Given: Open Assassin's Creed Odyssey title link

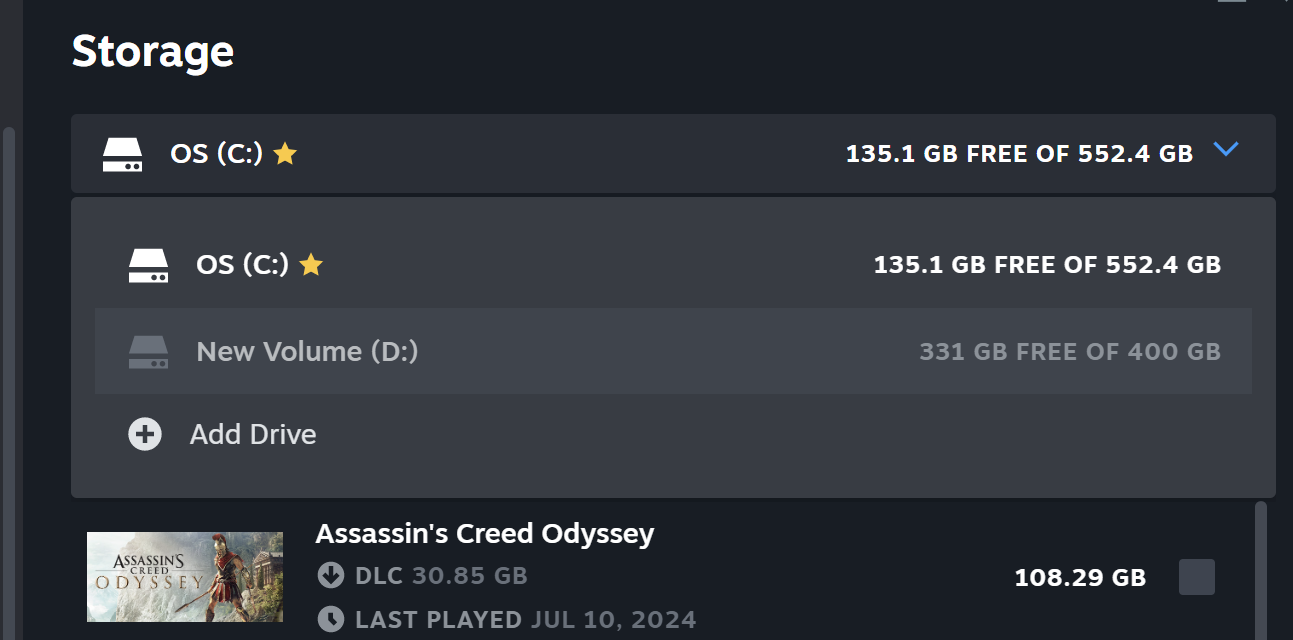Looking at the screenshot, I should (x=484, y=533).
